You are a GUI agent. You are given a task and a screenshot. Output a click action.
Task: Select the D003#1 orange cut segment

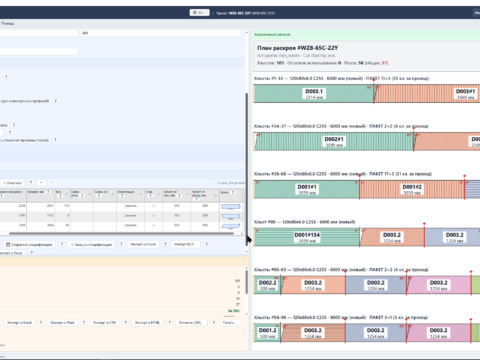(x=428, y=94)
